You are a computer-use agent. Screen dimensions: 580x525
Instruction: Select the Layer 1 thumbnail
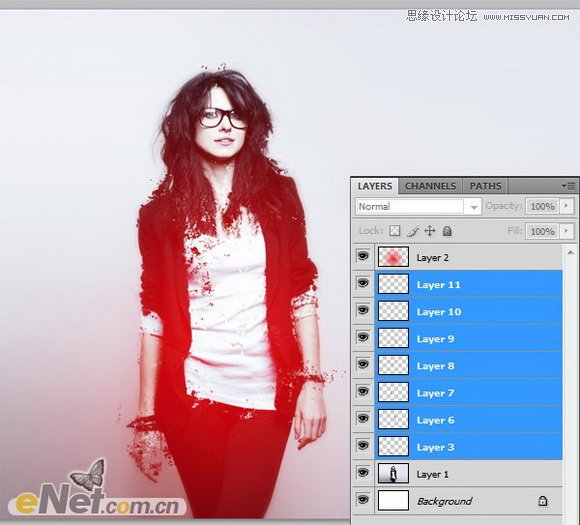pyautogui.click(x=393, y=474)
